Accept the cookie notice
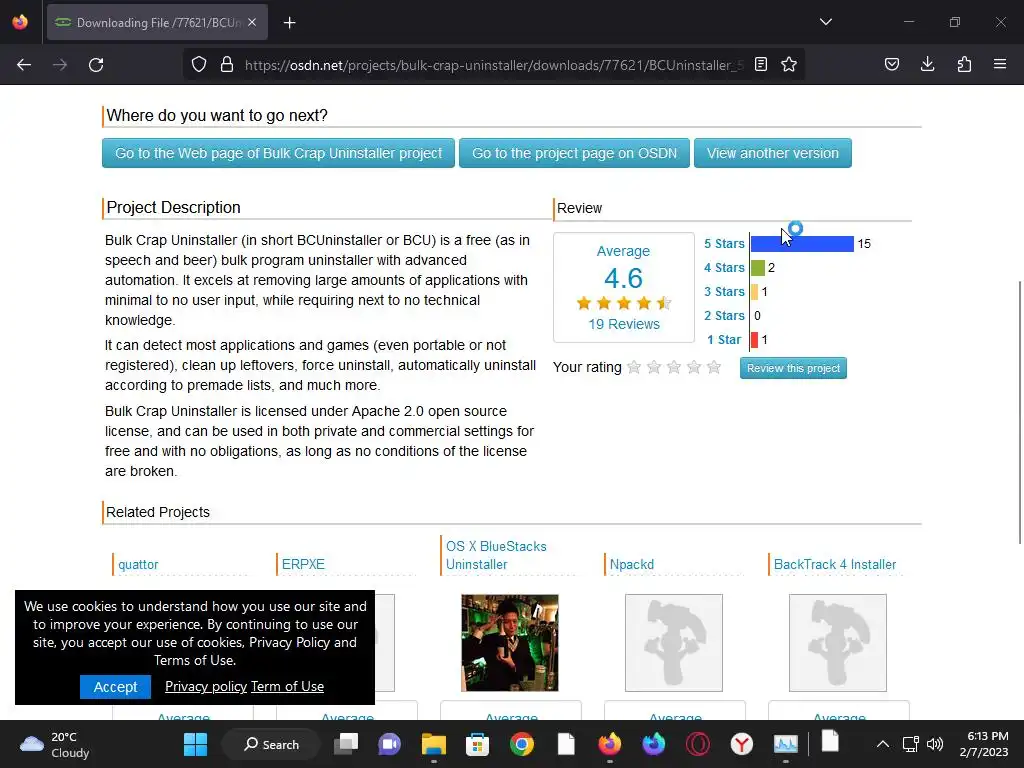This screenshot has height=768, width=1024. tap(115, 686)
